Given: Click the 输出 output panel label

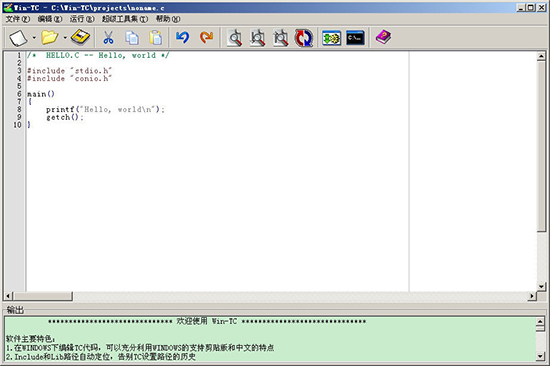Looking at the screenshot, I should click(x=15, y=310).
